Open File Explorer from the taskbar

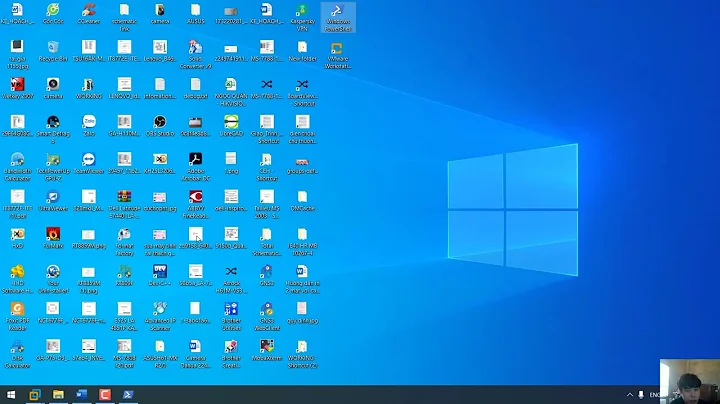tap(58, 394)
